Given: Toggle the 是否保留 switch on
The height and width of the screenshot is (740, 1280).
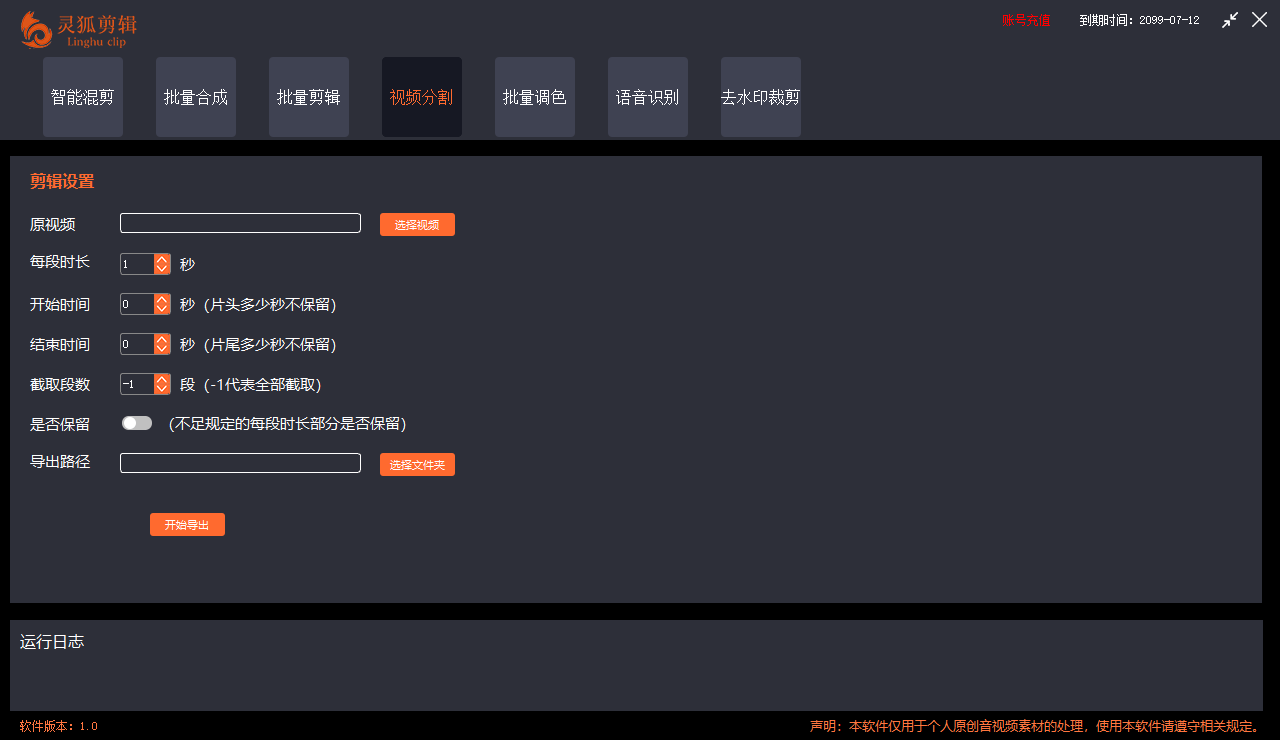Looking at the screenshot, I should pos(136,422).
